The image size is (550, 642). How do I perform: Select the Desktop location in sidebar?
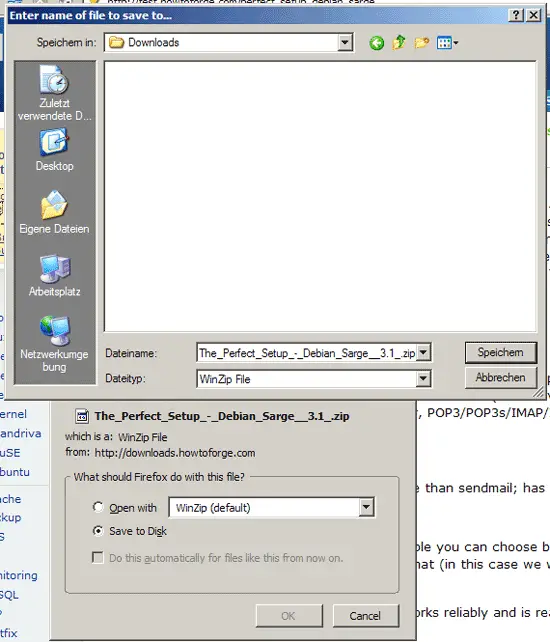54,149
